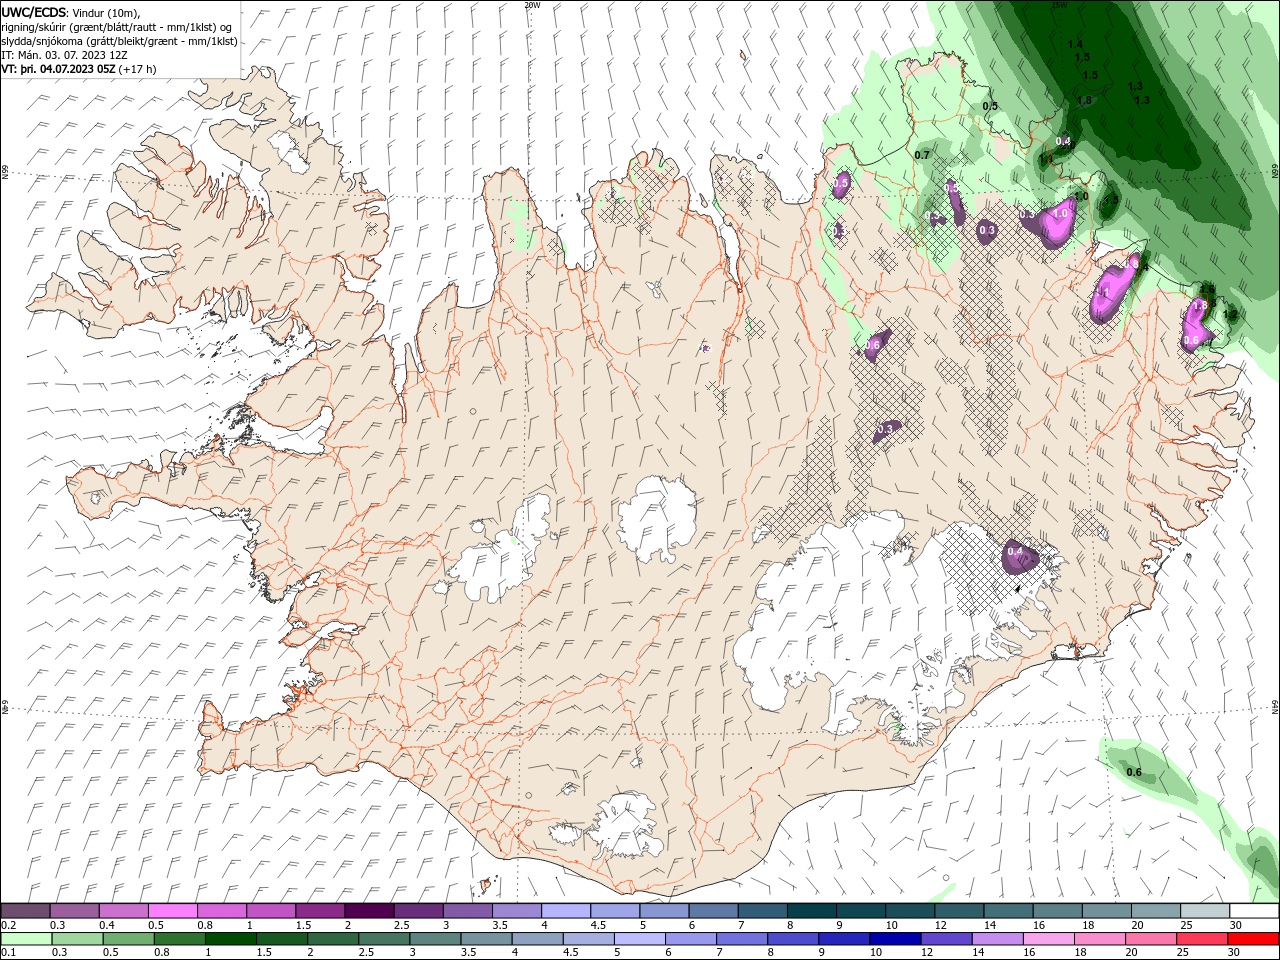
Task: Select the 1.1 value in the pink snow patch
Action: click(x=1104, y=292)
